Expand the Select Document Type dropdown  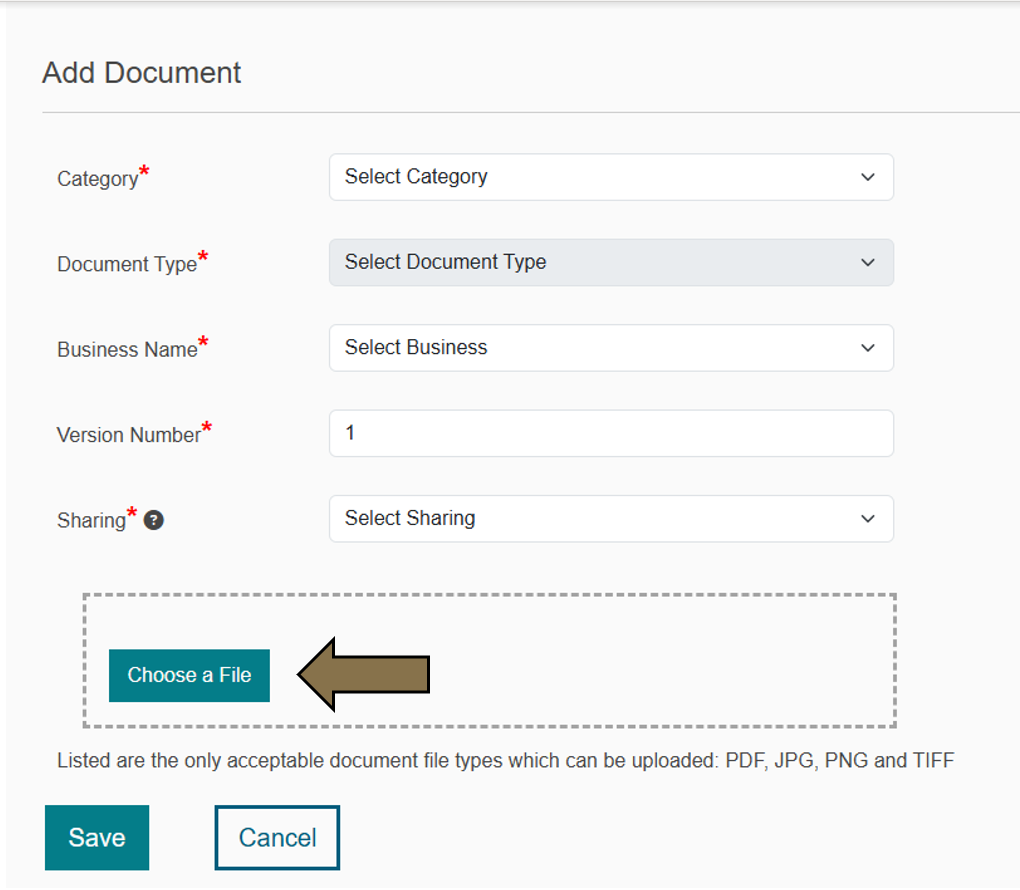(x=611, y=262)
